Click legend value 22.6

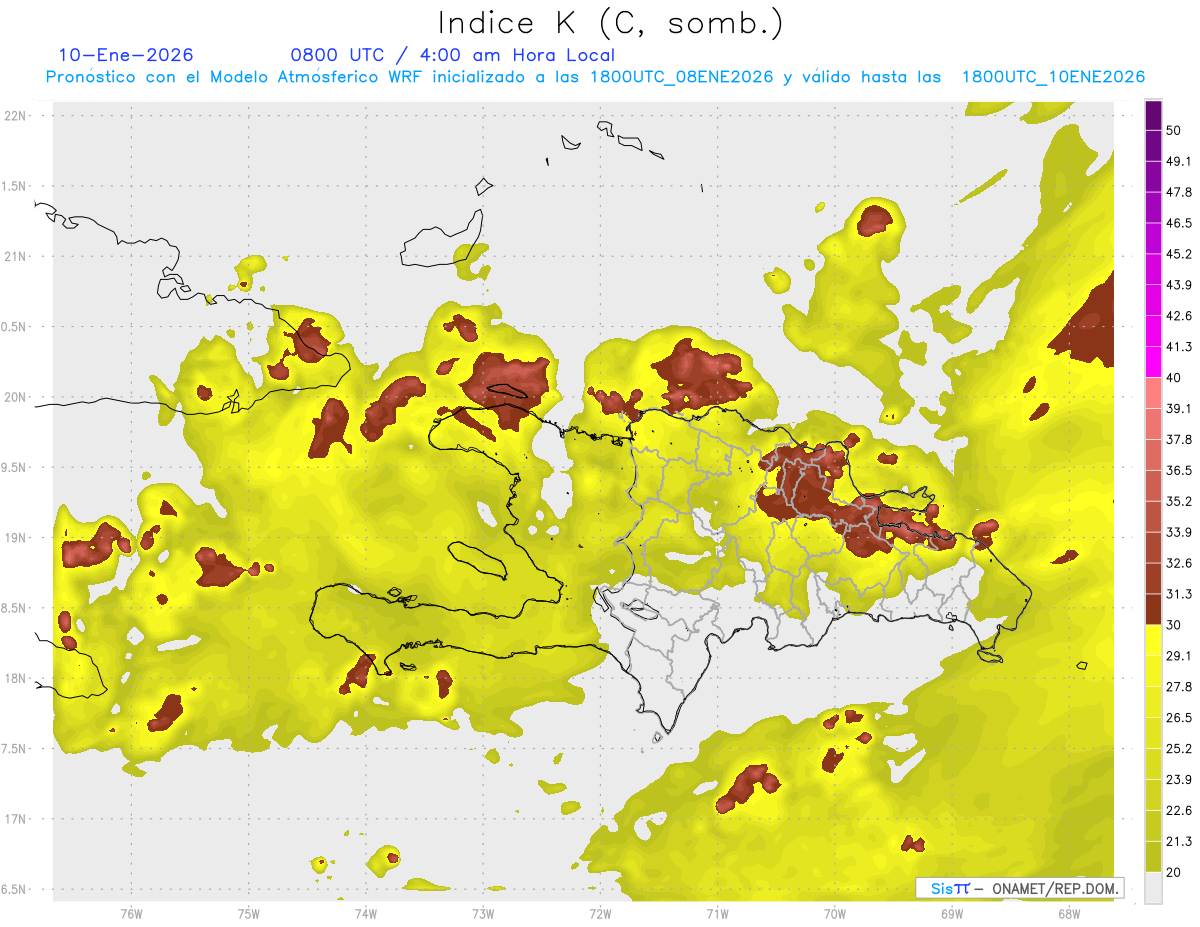[x=1179, y=811]
